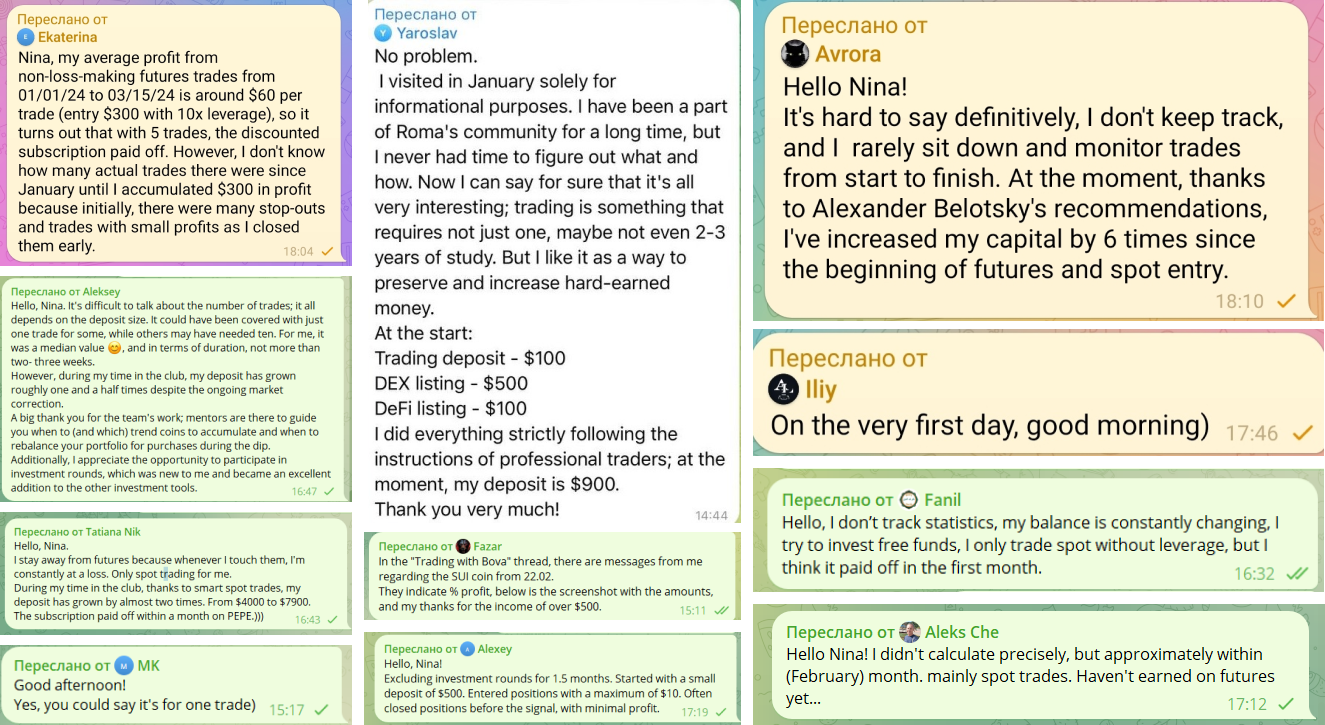This screenshot has width=1325, height=725.
Task: Open Yaroslav's profile avatar
Action: click(x=383, y=33)
